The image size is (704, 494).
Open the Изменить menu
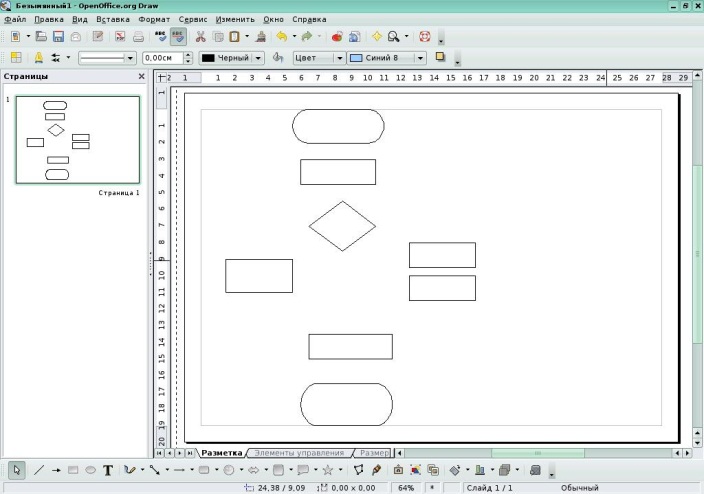[235, 19]
